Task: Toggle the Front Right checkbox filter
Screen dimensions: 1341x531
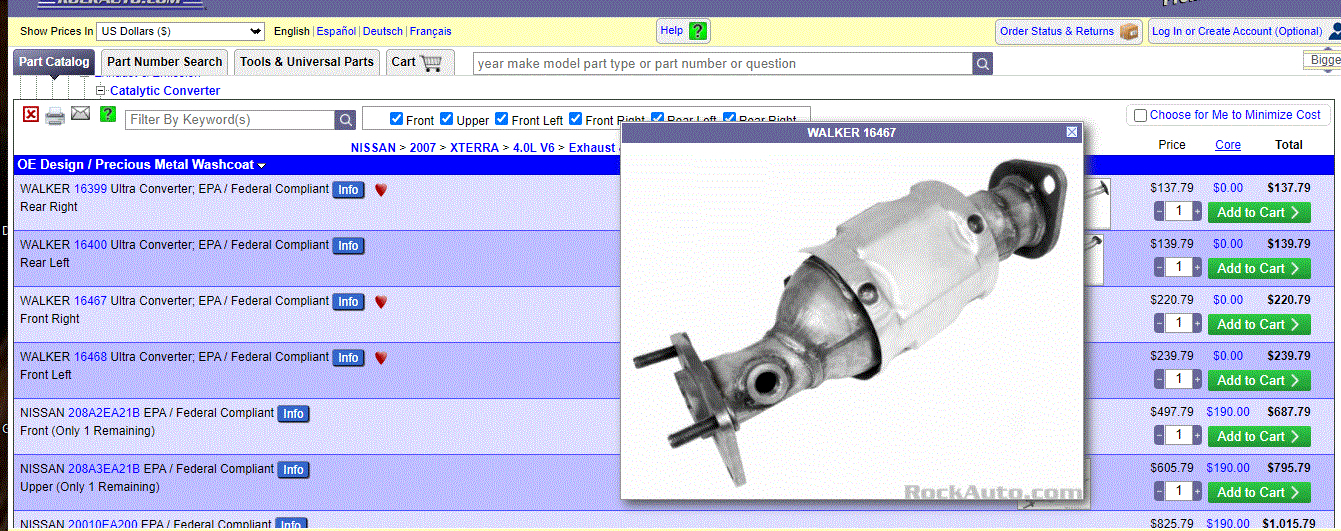Action: click(x=576, y=119)
